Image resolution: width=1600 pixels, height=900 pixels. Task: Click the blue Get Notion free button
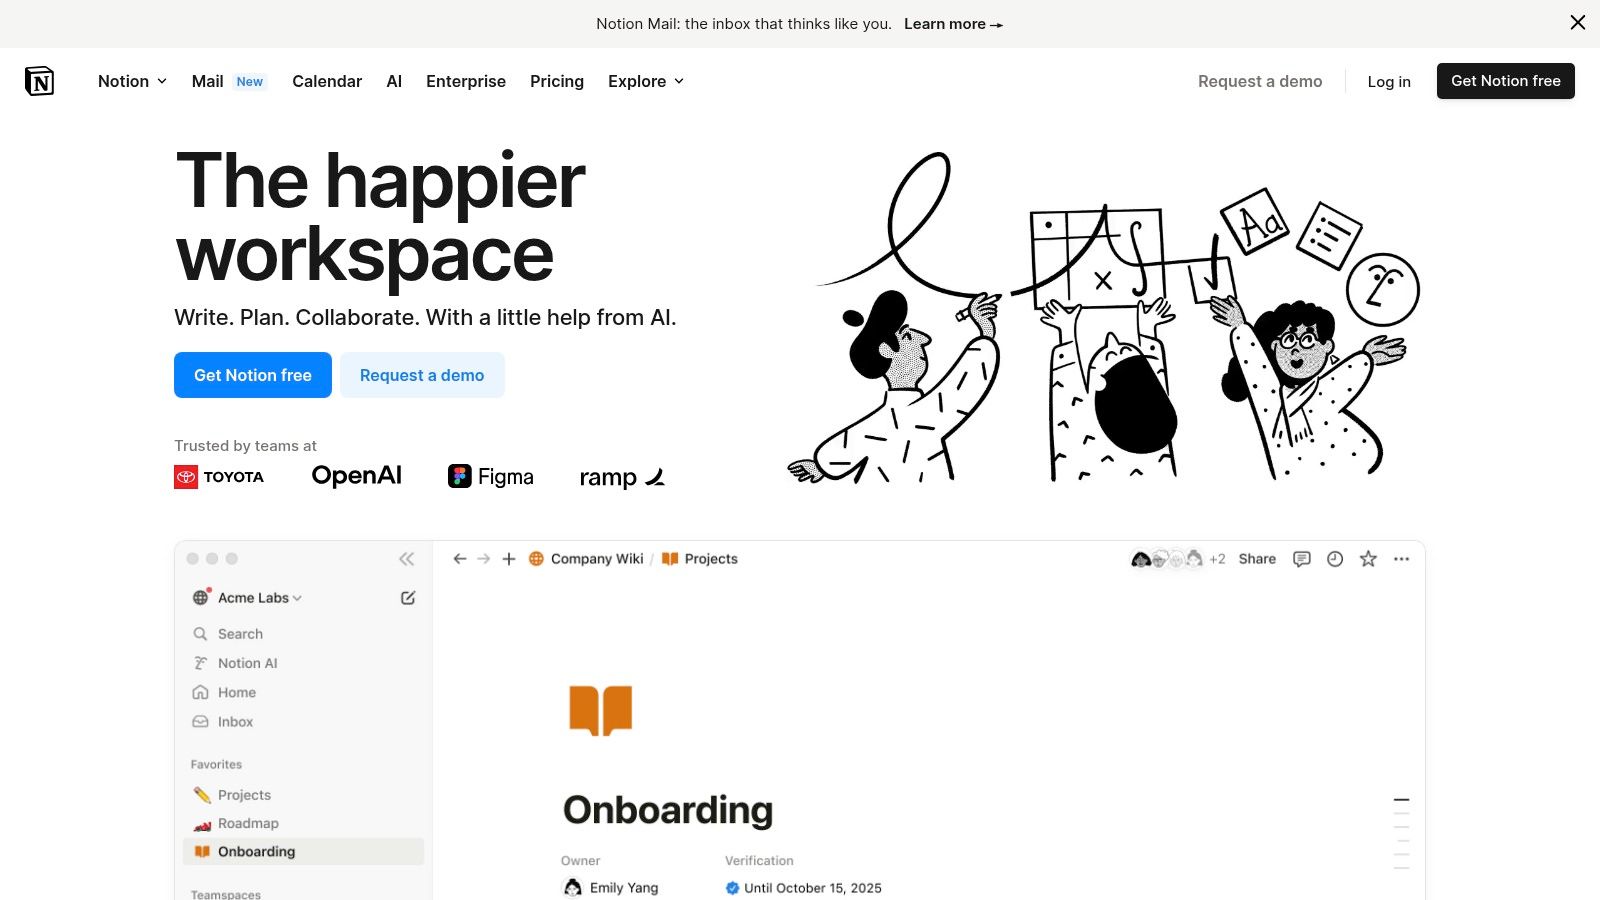coord(253,375)
